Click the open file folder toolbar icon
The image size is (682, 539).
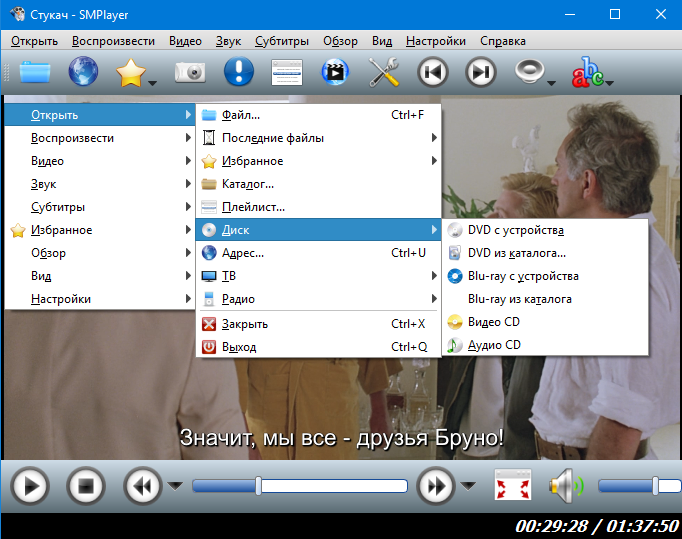tap(34, 73)
